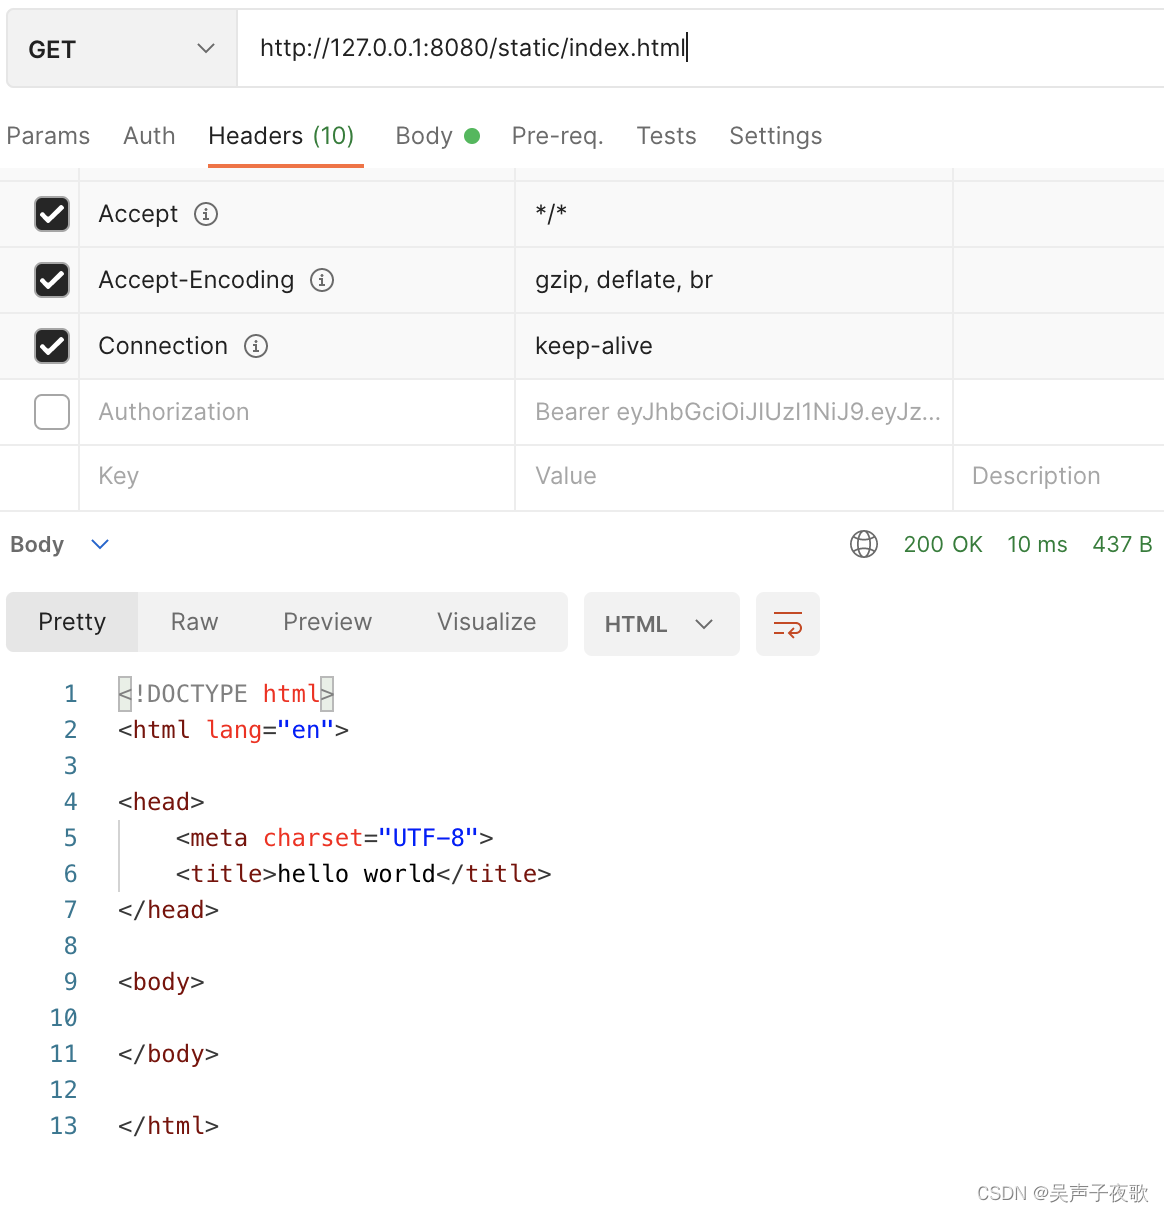
Task: Uncheck the Accept-Encoding header checkbox
Action: click(52, 280)
